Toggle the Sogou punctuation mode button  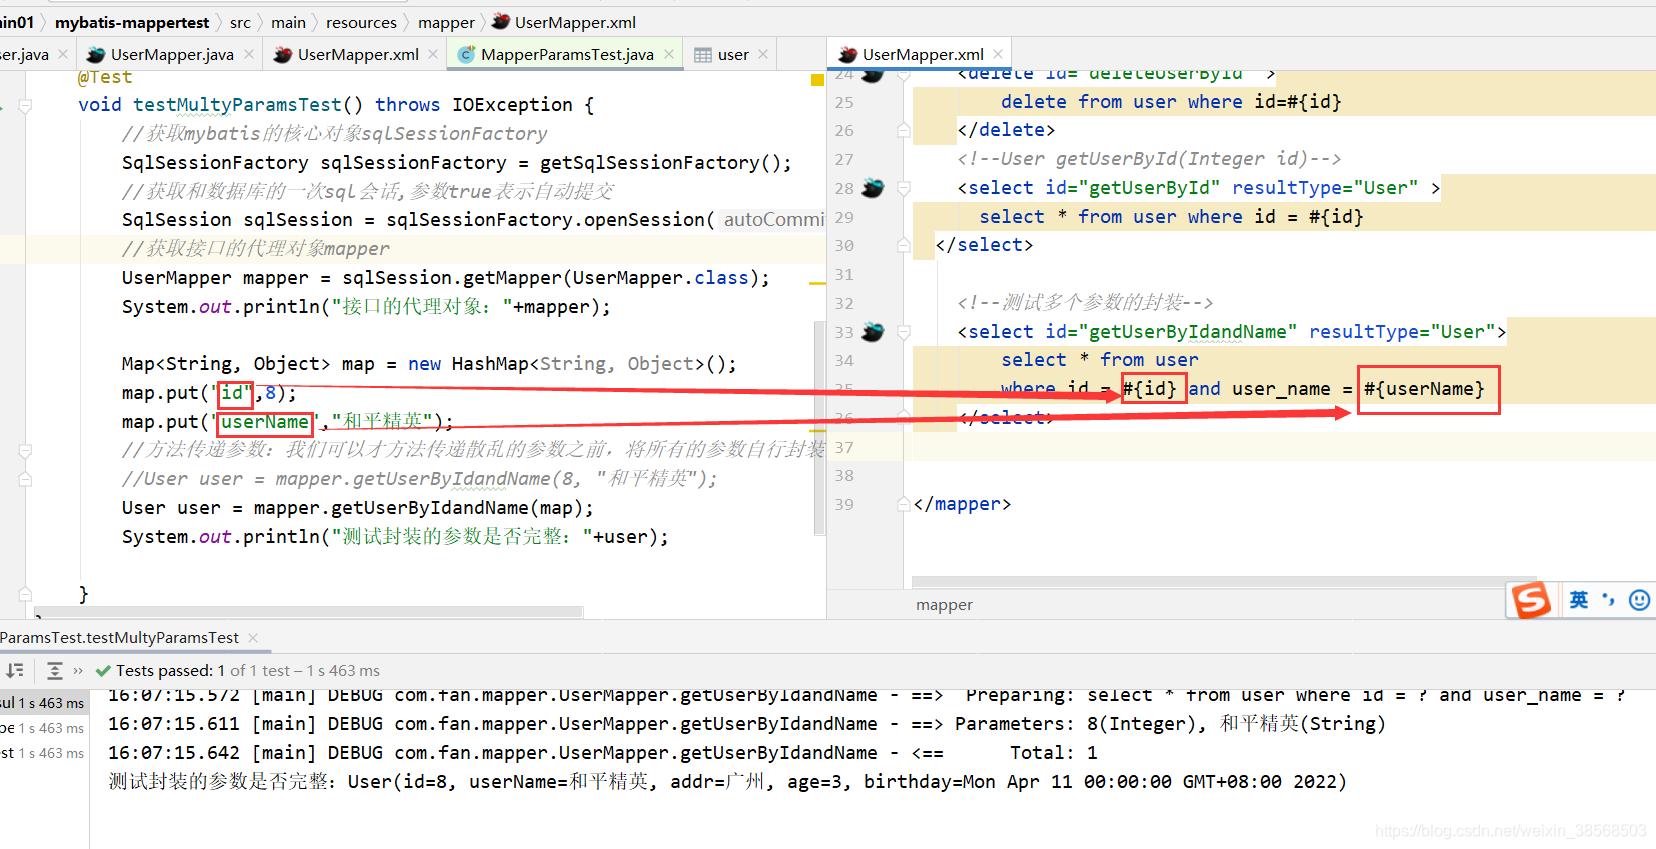[x=1608, y=600]
